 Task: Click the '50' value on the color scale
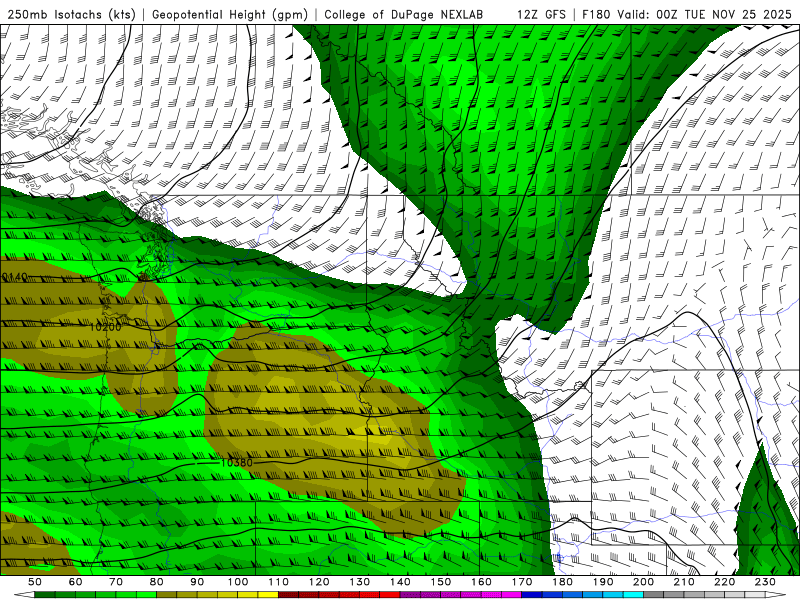35,582
